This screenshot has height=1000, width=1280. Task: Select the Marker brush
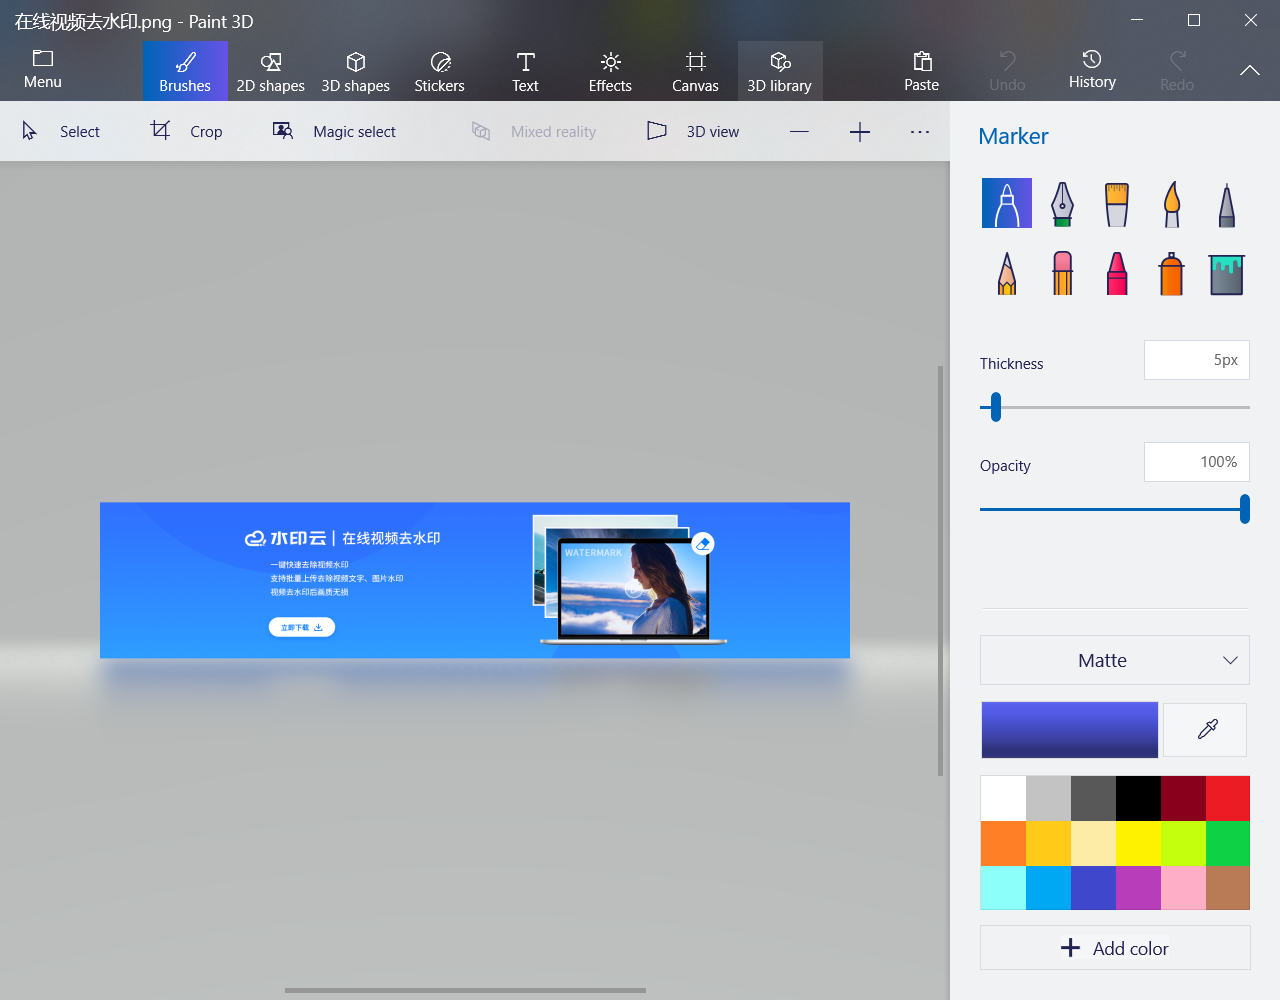pos(1007,203)
